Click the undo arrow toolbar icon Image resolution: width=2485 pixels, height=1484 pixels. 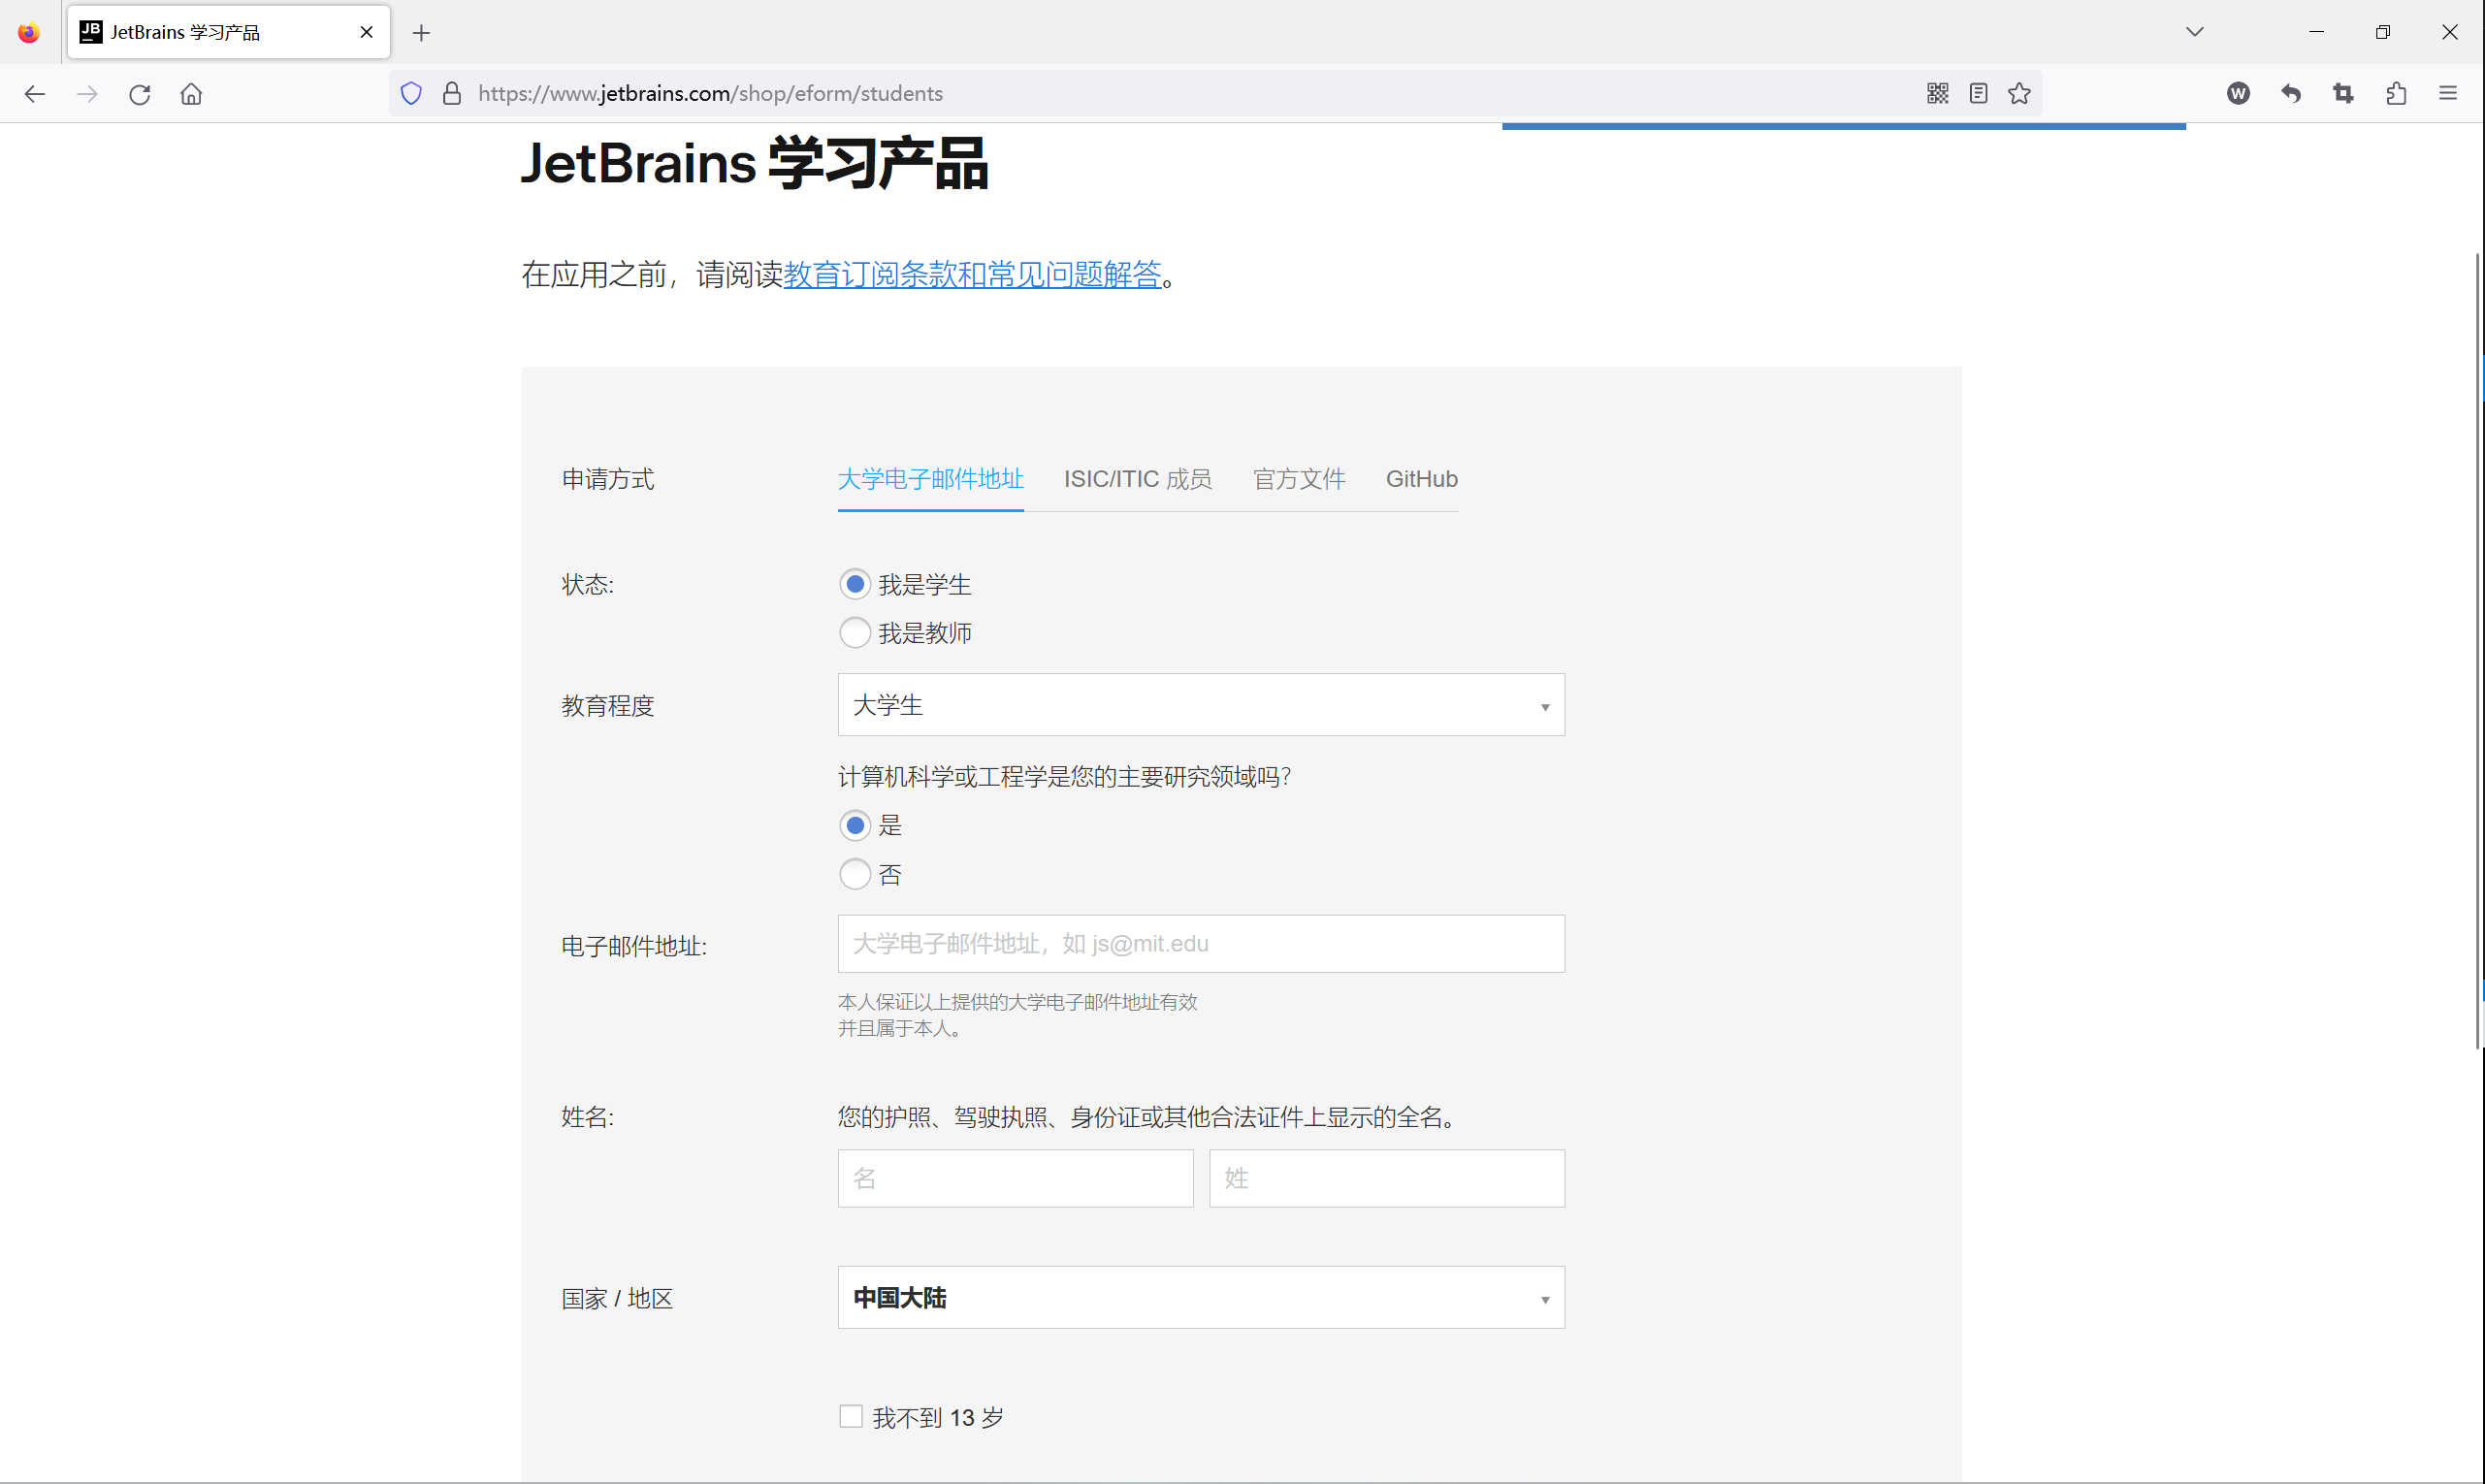tap(2291, 94)
